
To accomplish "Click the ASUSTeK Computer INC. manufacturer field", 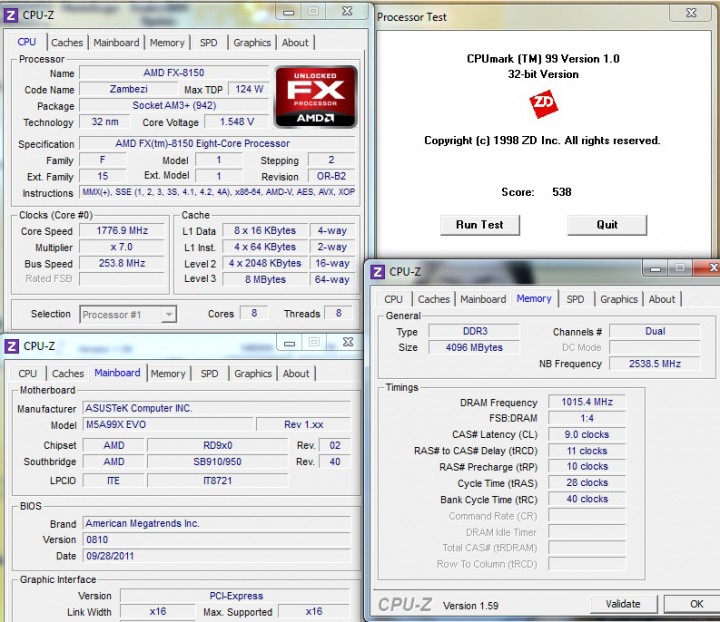I will (x=216, y=408).
